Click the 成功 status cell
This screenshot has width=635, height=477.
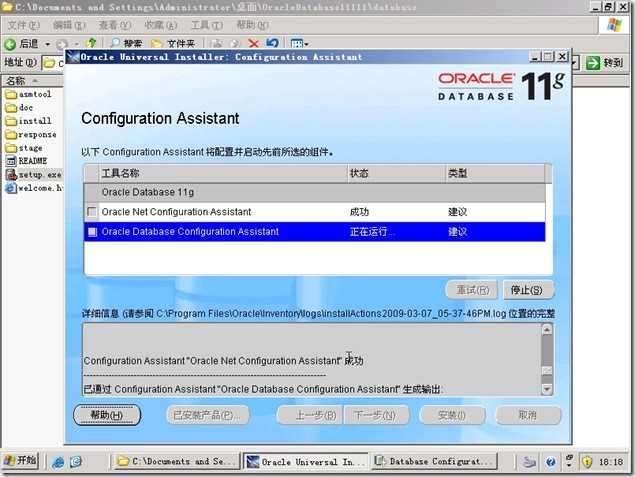[359, 212]
